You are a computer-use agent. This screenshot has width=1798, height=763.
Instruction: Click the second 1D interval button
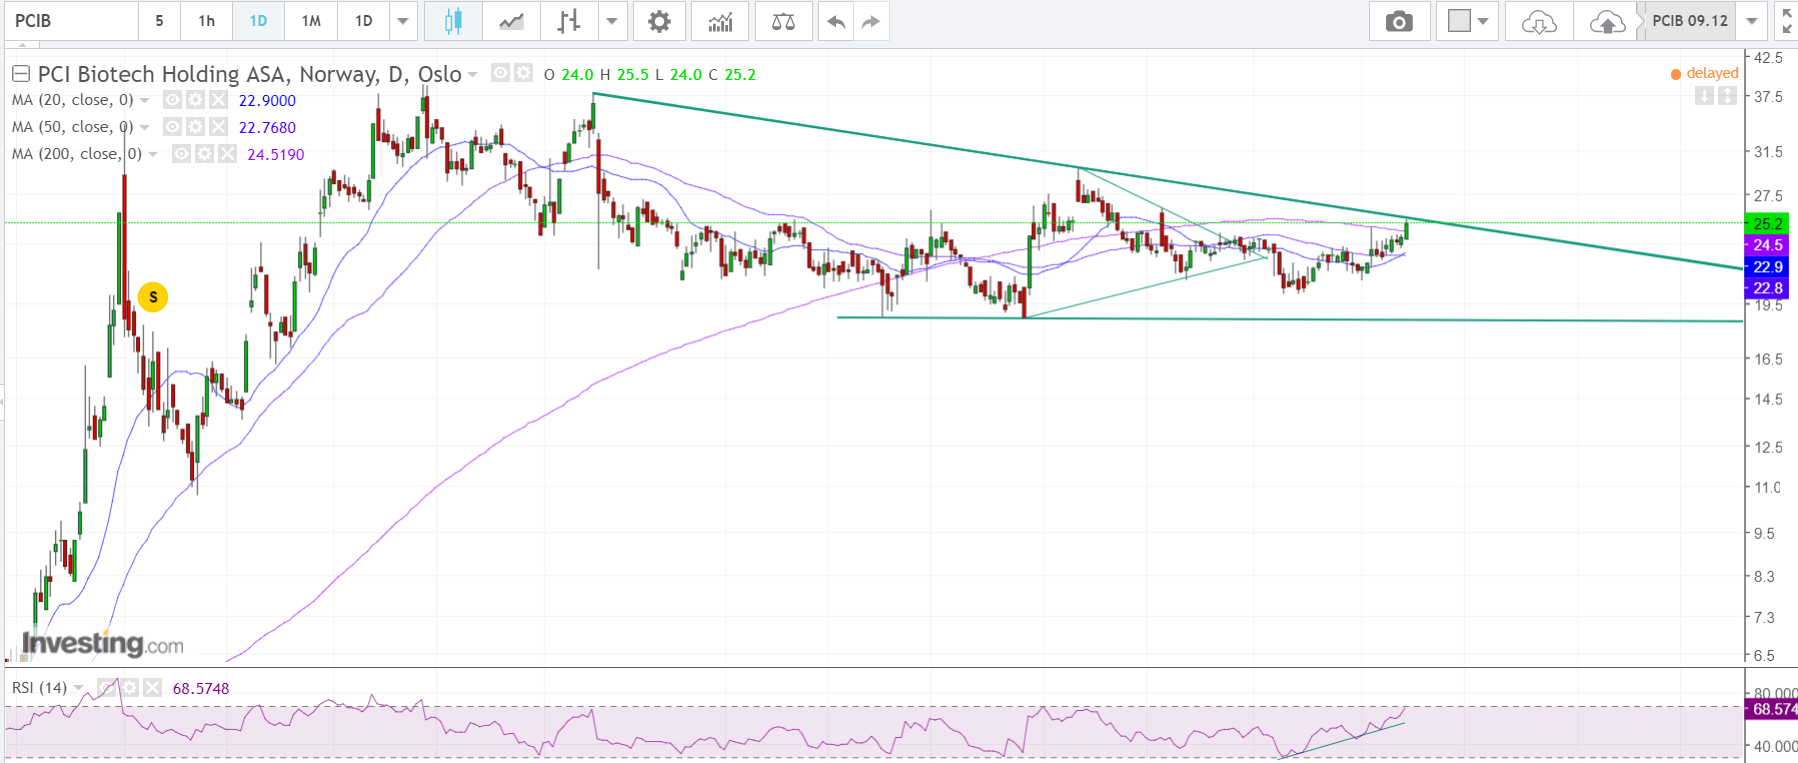(x=364, y=21)
